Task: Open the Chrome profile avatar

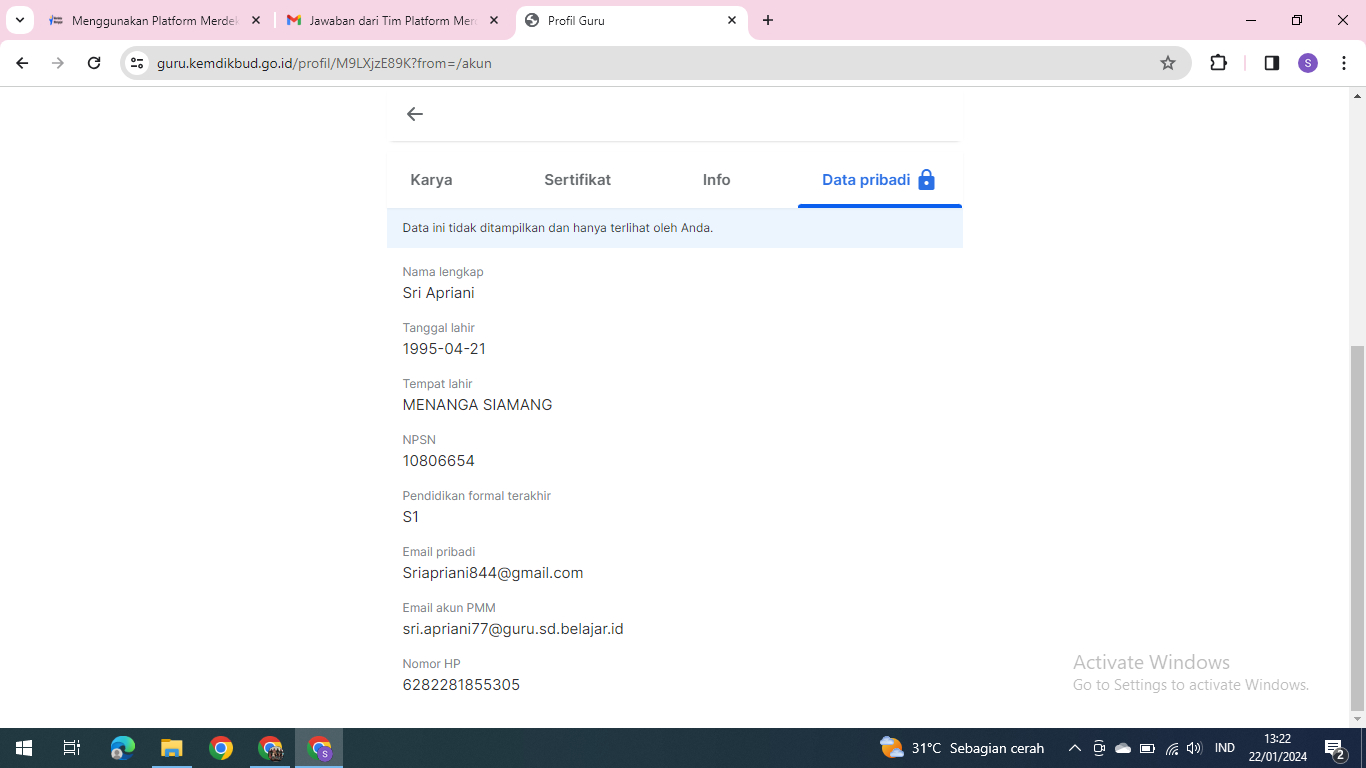Action: point(1308,63)
